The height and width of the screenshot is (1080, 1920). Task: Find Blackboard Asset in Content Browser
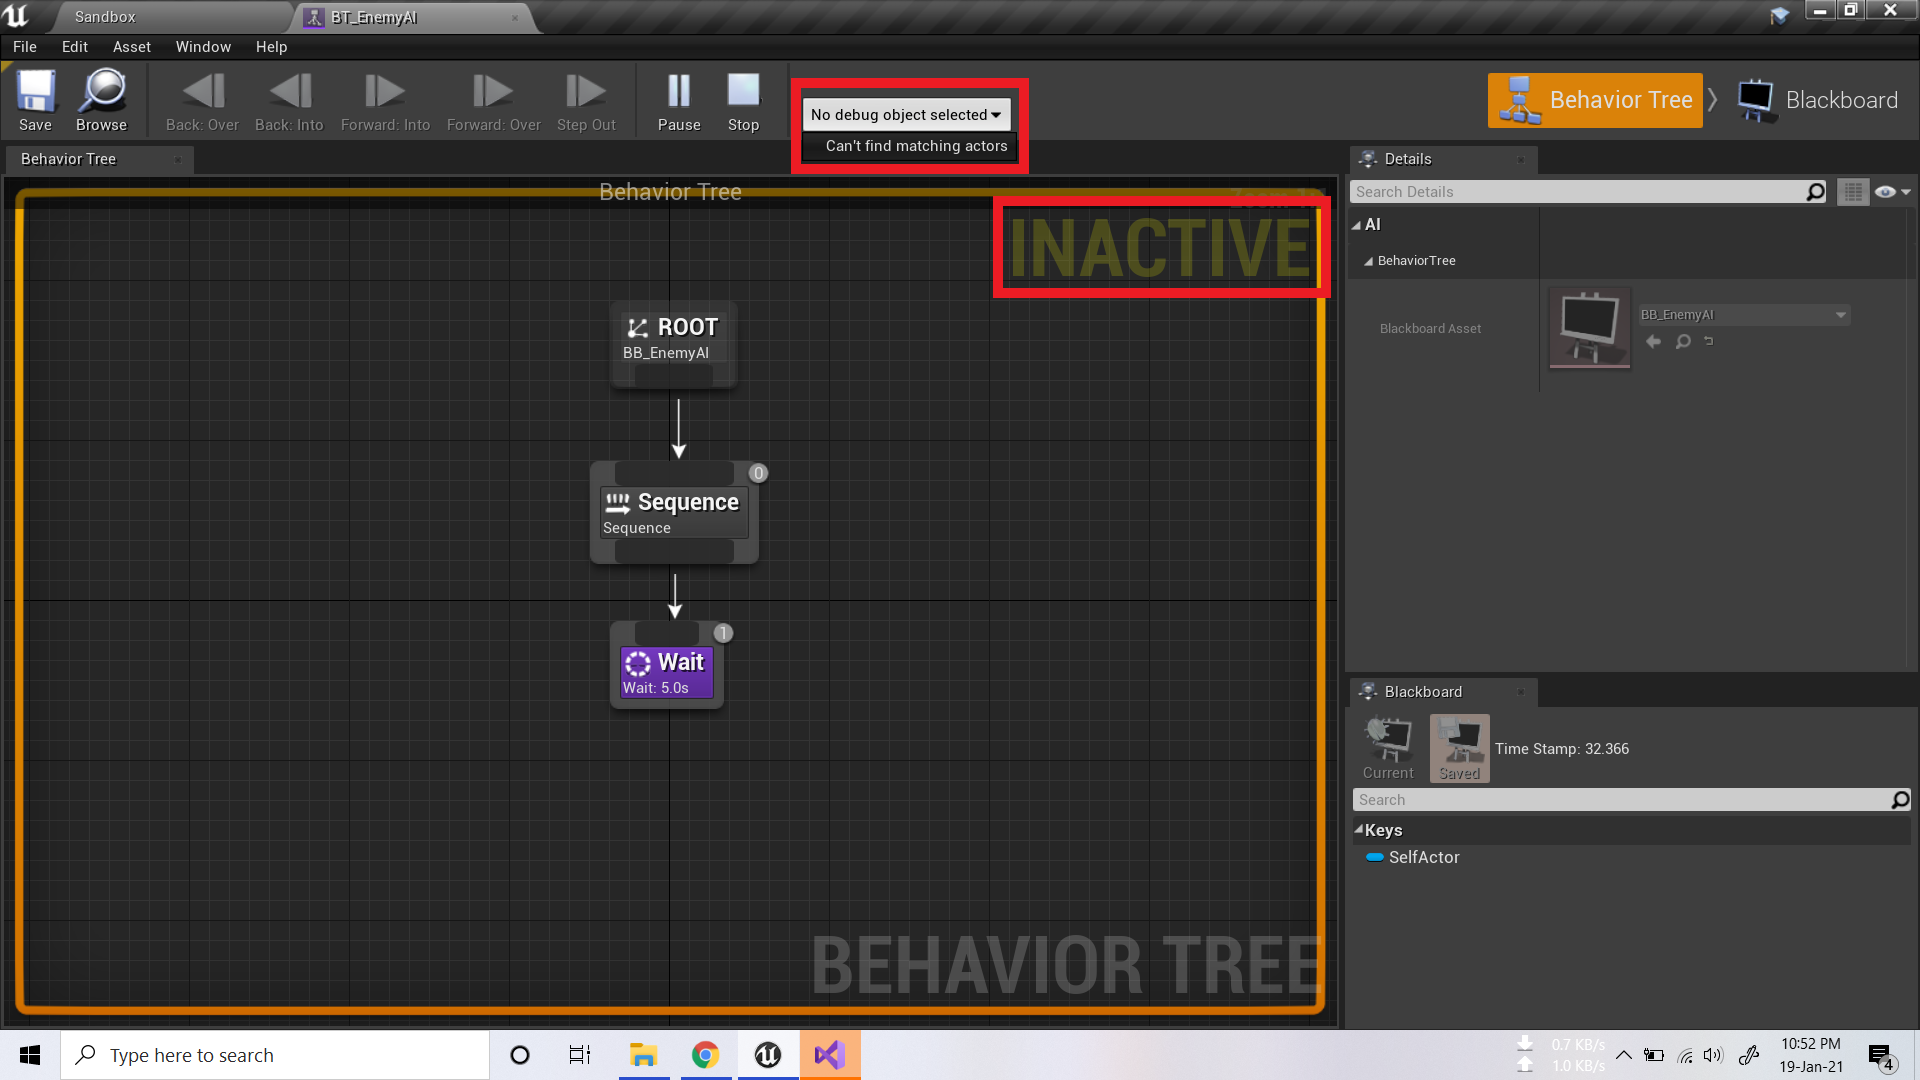(x=1683, y=342)
